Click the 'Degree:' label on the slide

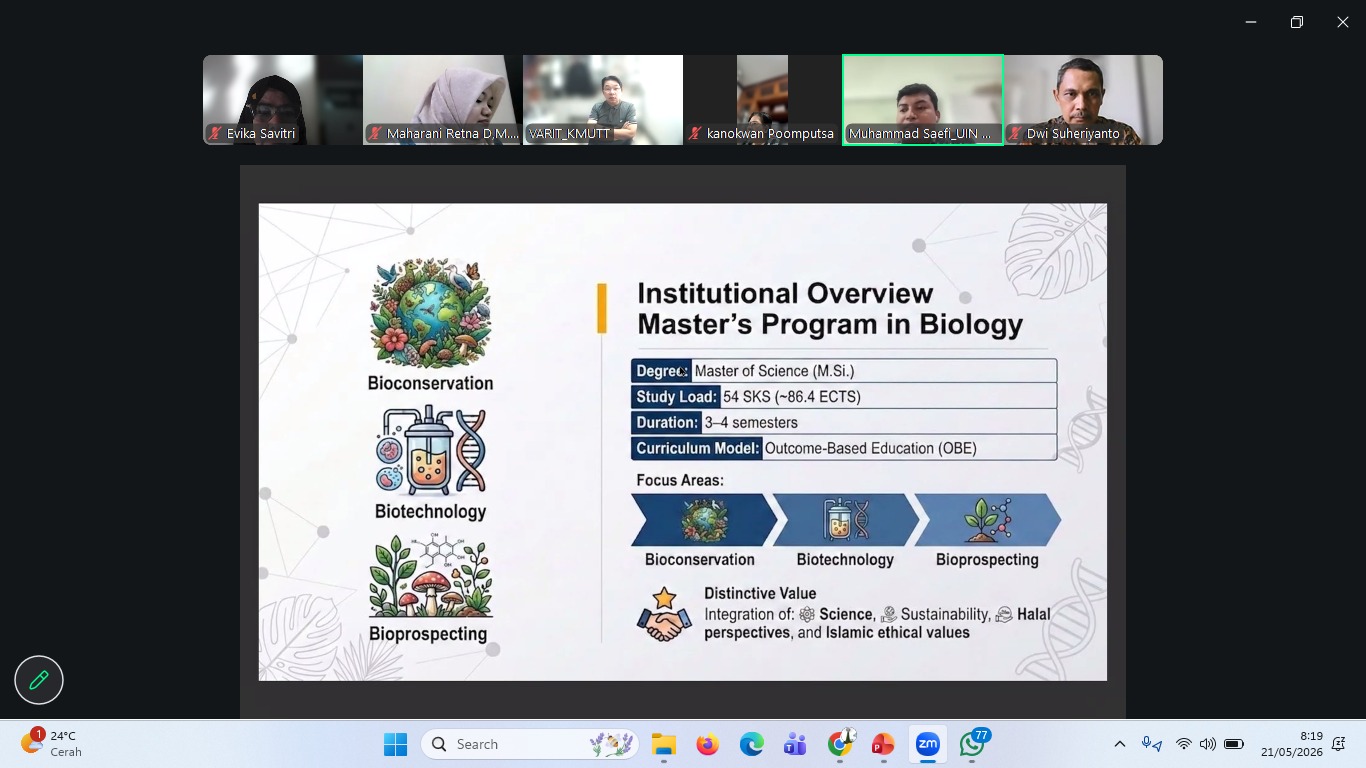pyautogui.click(x=661, y=371)
